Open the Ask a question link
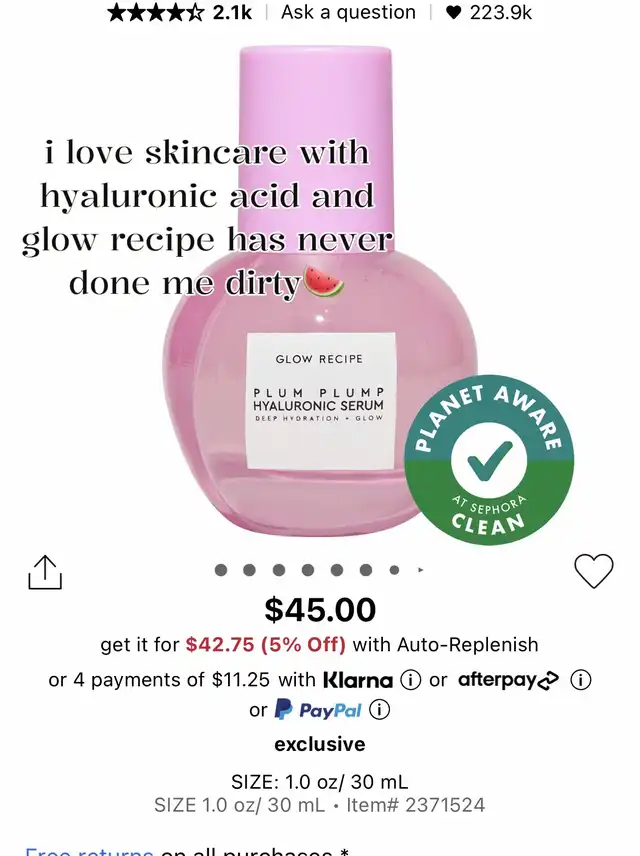640x856 pixels. coord(348,12)
